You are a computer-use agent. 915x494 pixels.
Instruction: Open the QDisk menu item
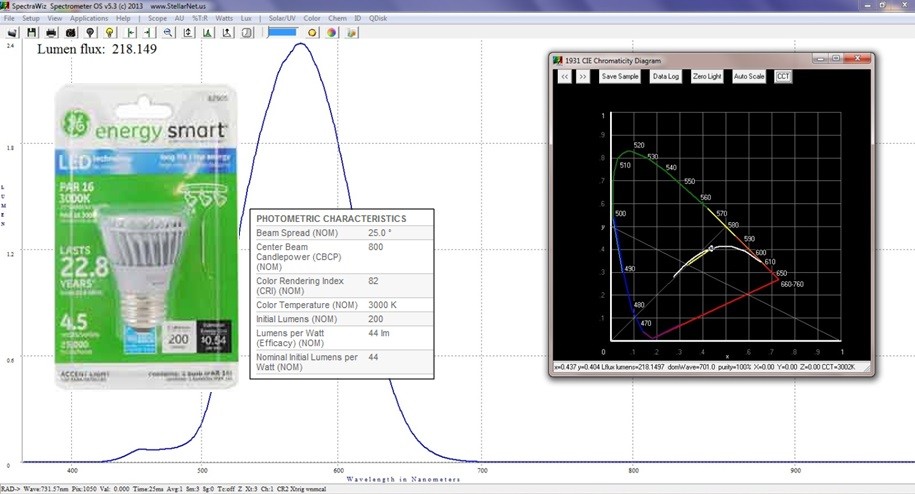(x=378, y=18)
